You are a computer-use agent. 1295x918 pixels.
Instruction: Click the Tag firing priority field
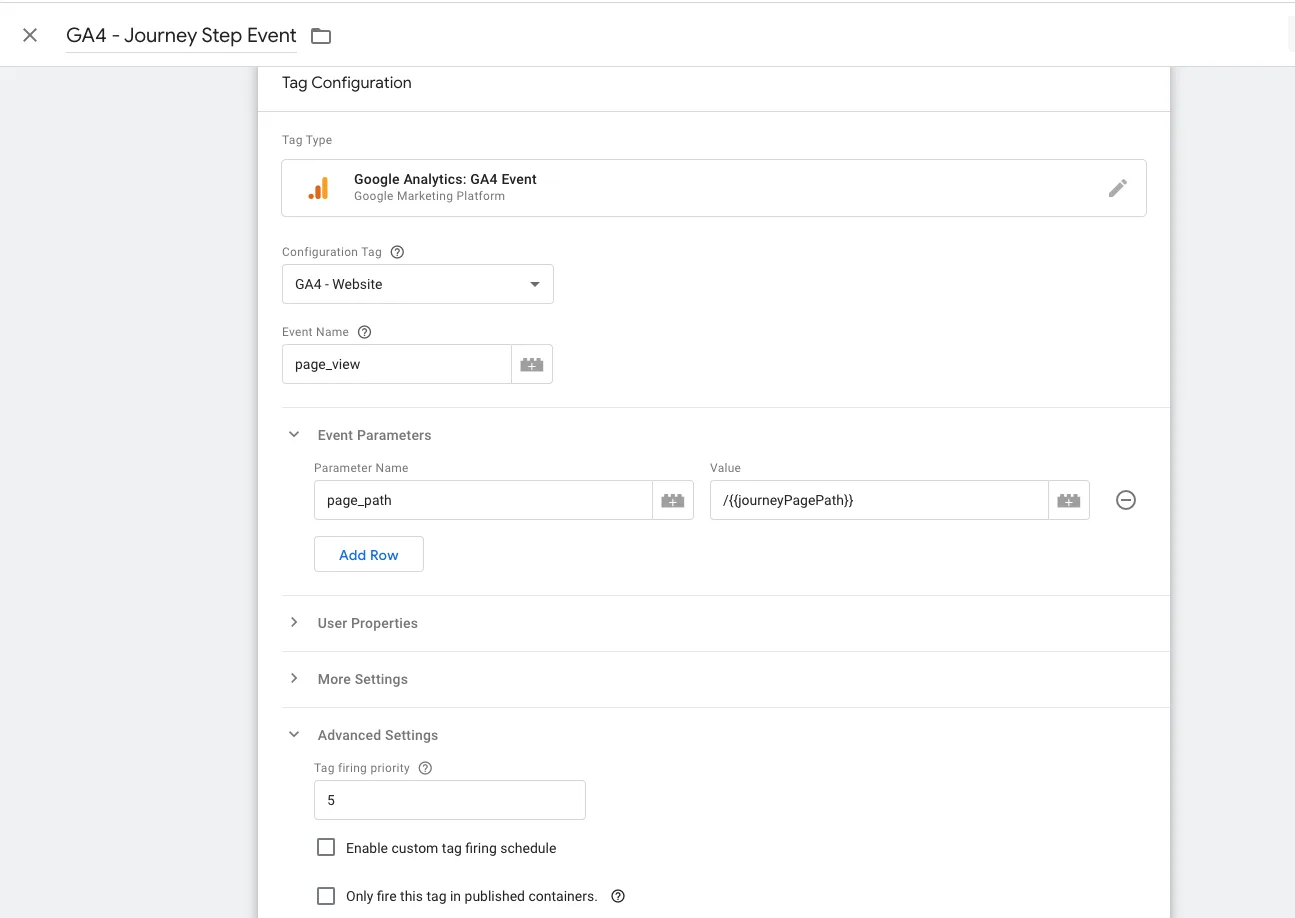coord(450,800)
